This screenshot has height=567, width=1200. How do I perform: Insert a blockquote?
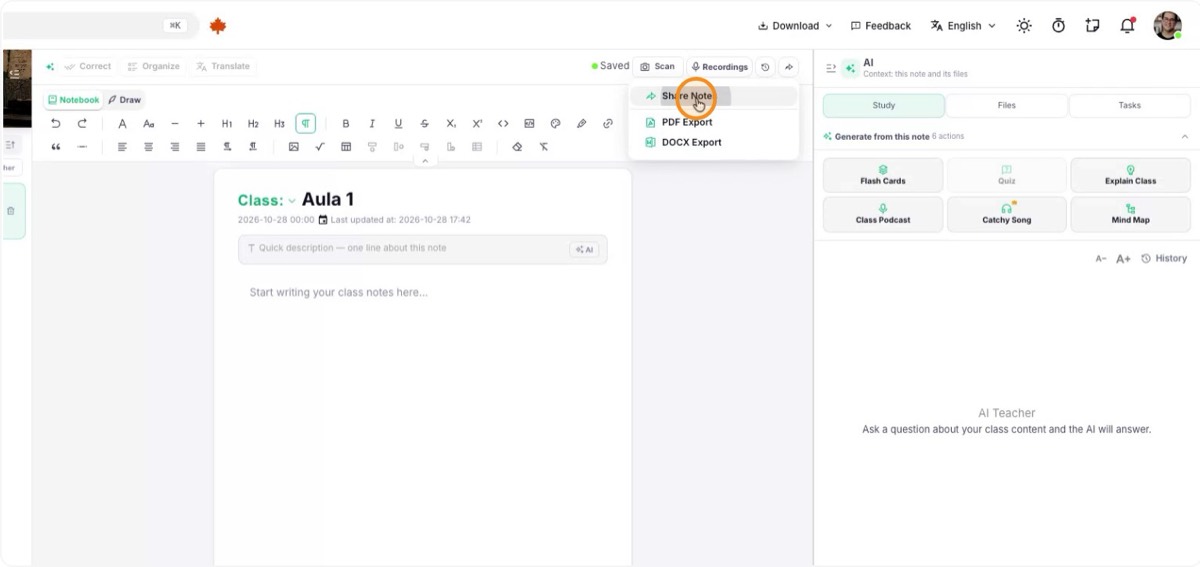[56, 147]
